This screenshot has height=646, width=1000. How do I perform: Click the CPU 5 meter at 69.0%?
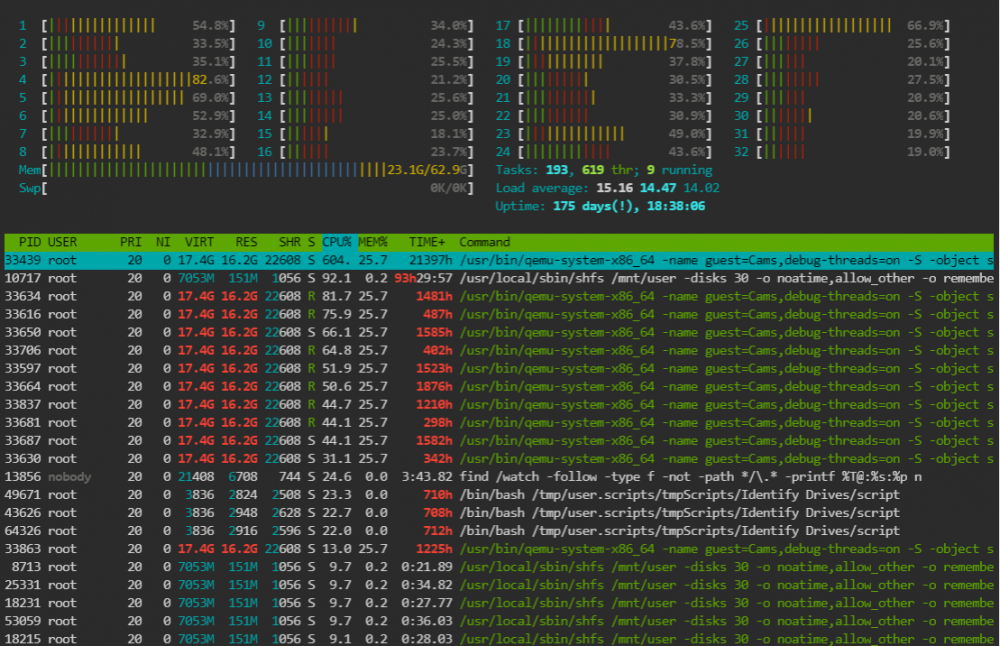pos(127,98)
